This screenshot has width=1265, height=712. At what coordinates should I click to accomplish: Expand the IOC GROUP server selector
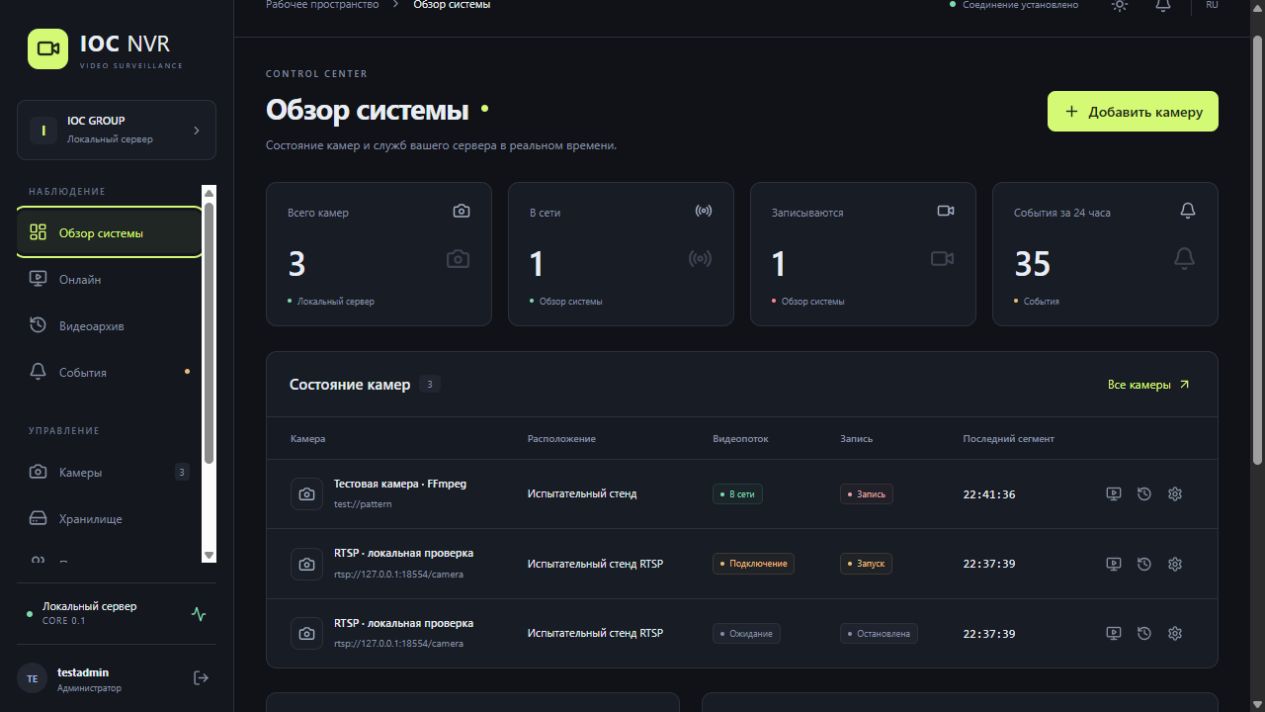(x=116, y=130)
